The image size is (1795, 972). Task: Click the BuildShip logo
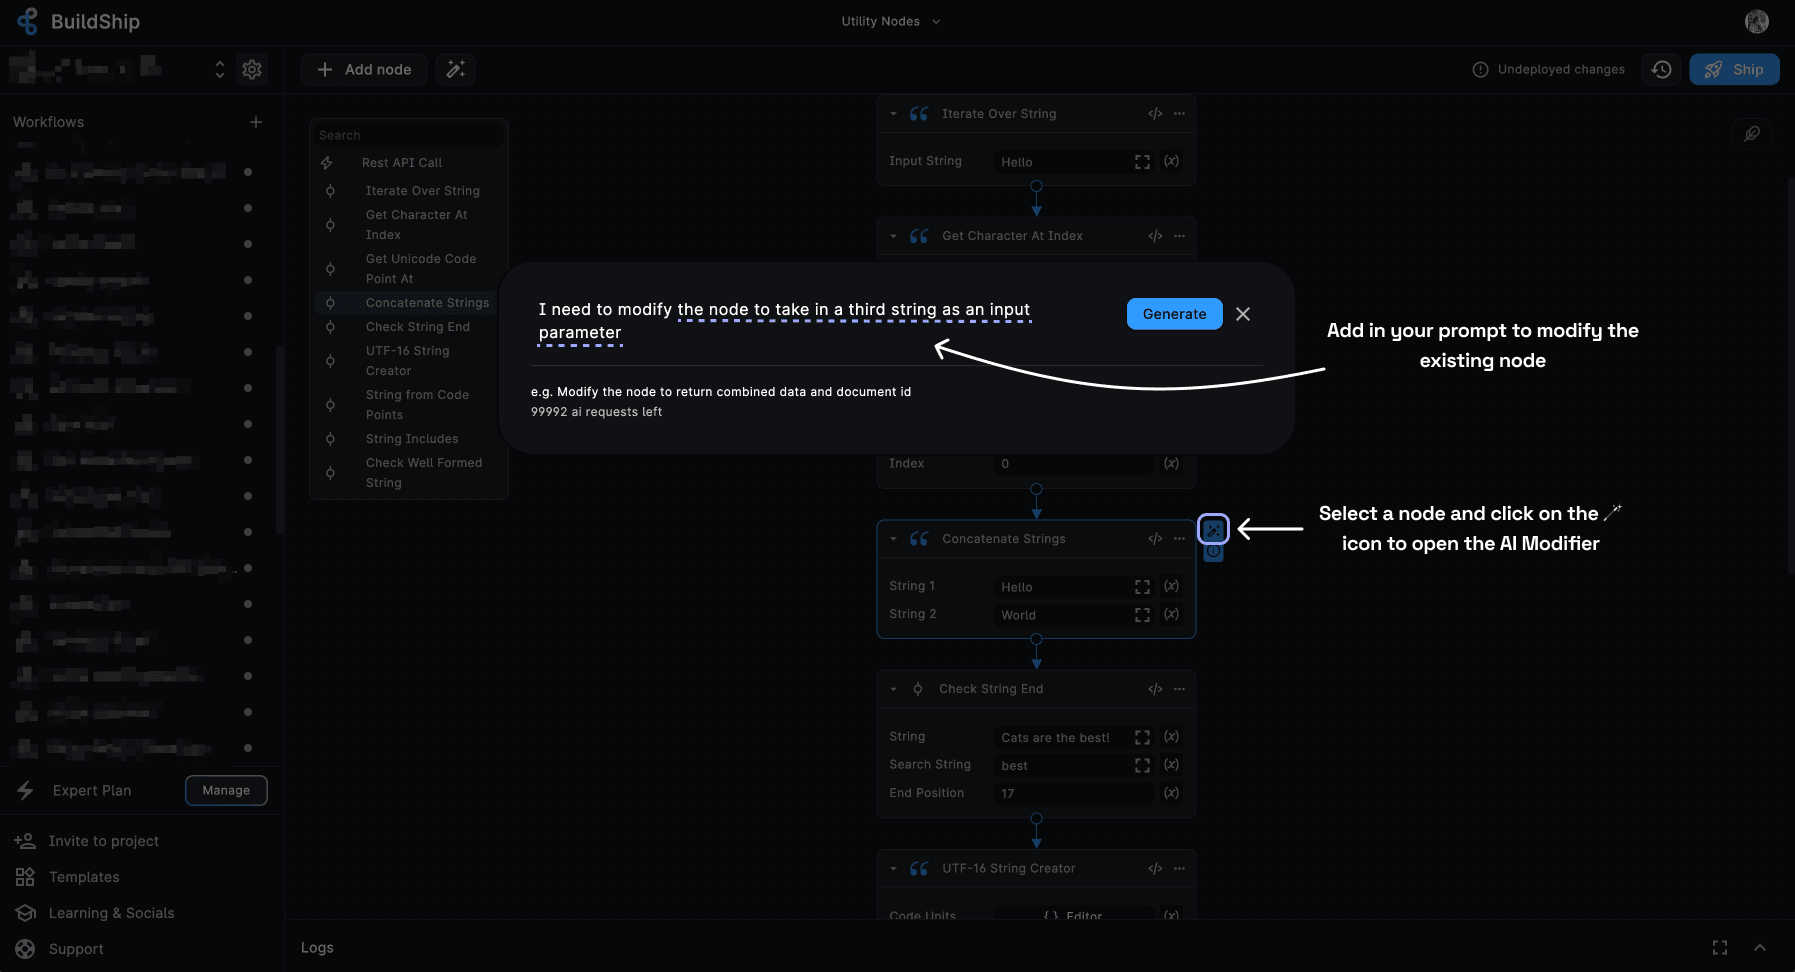(27, 20)
